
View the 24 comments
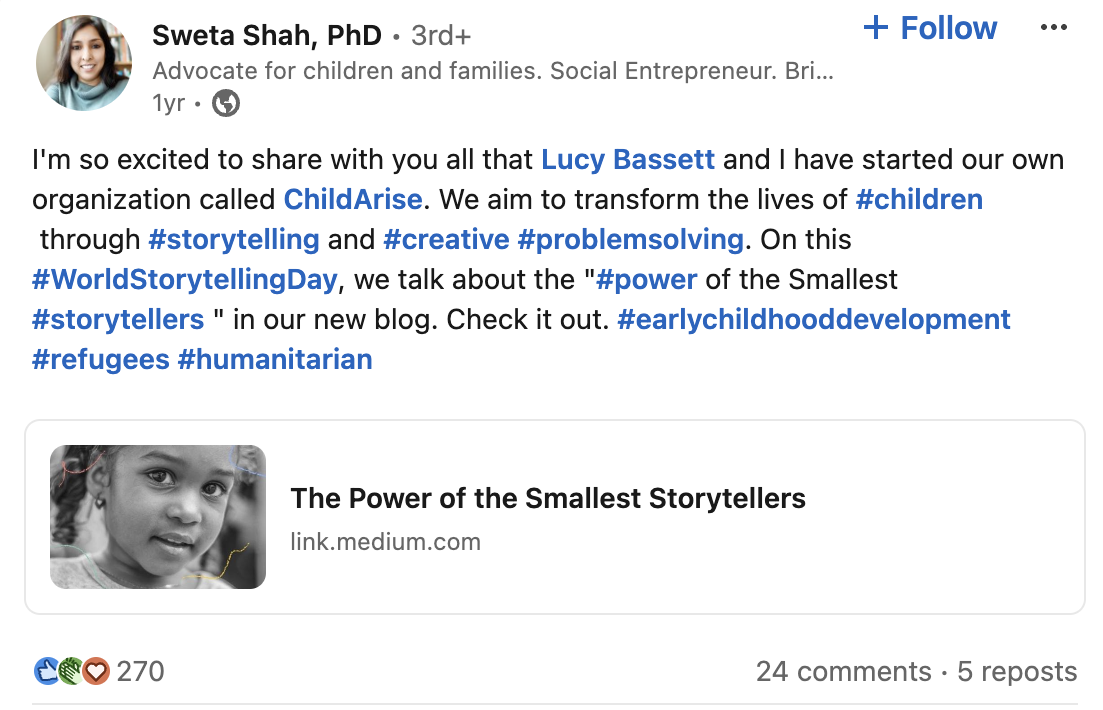tap(843, 671)
